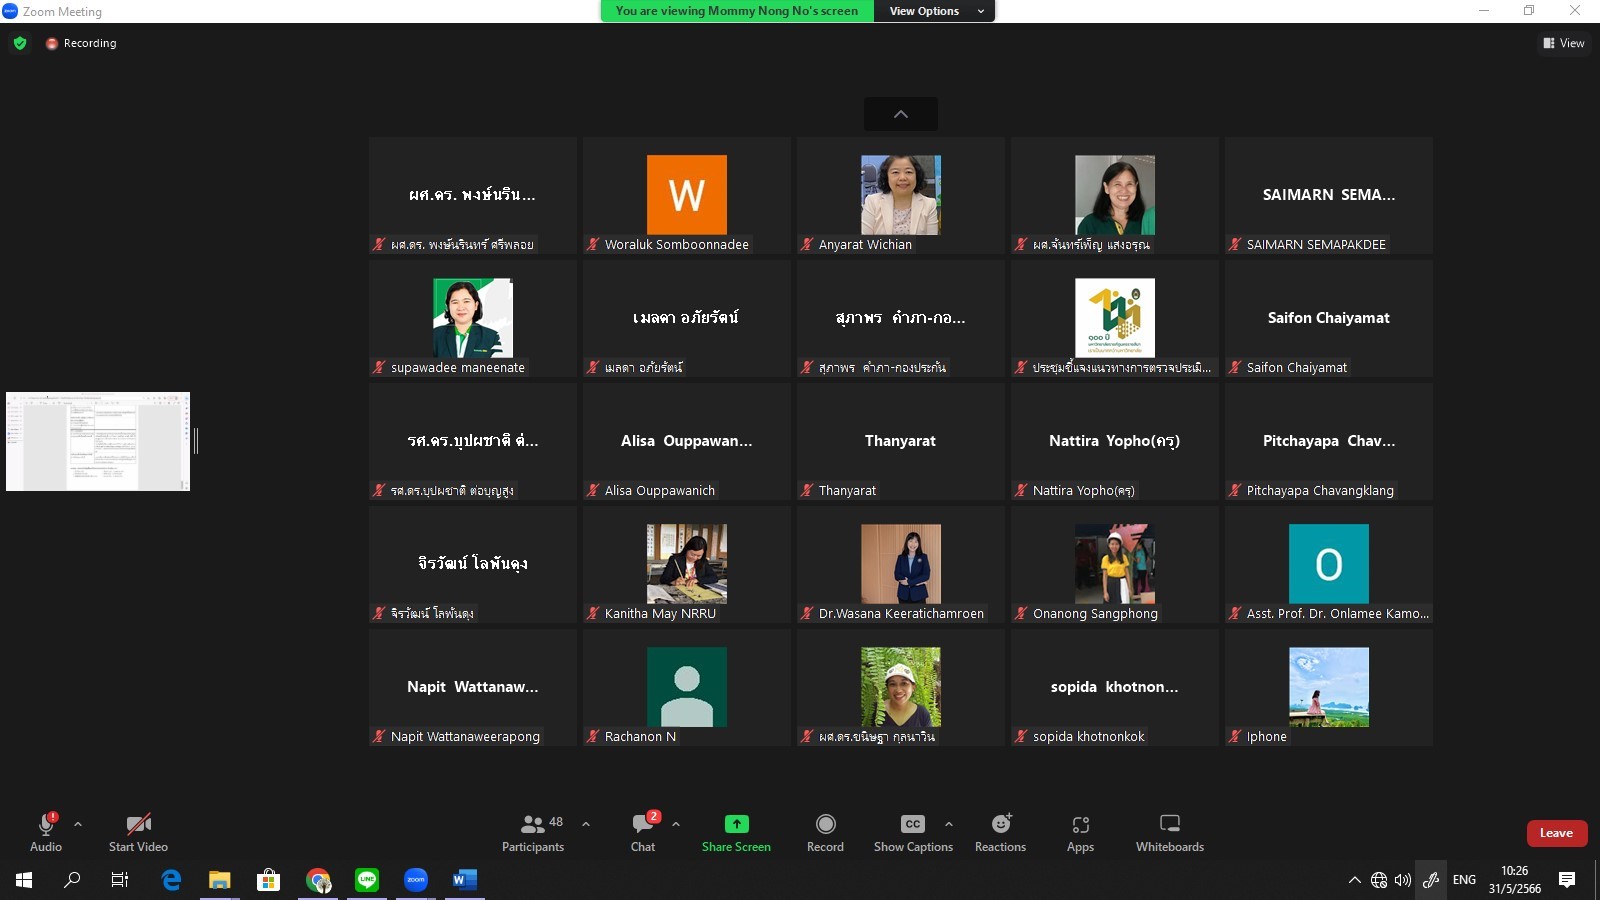Expand View Options dropdown

[x=934, y=11]
